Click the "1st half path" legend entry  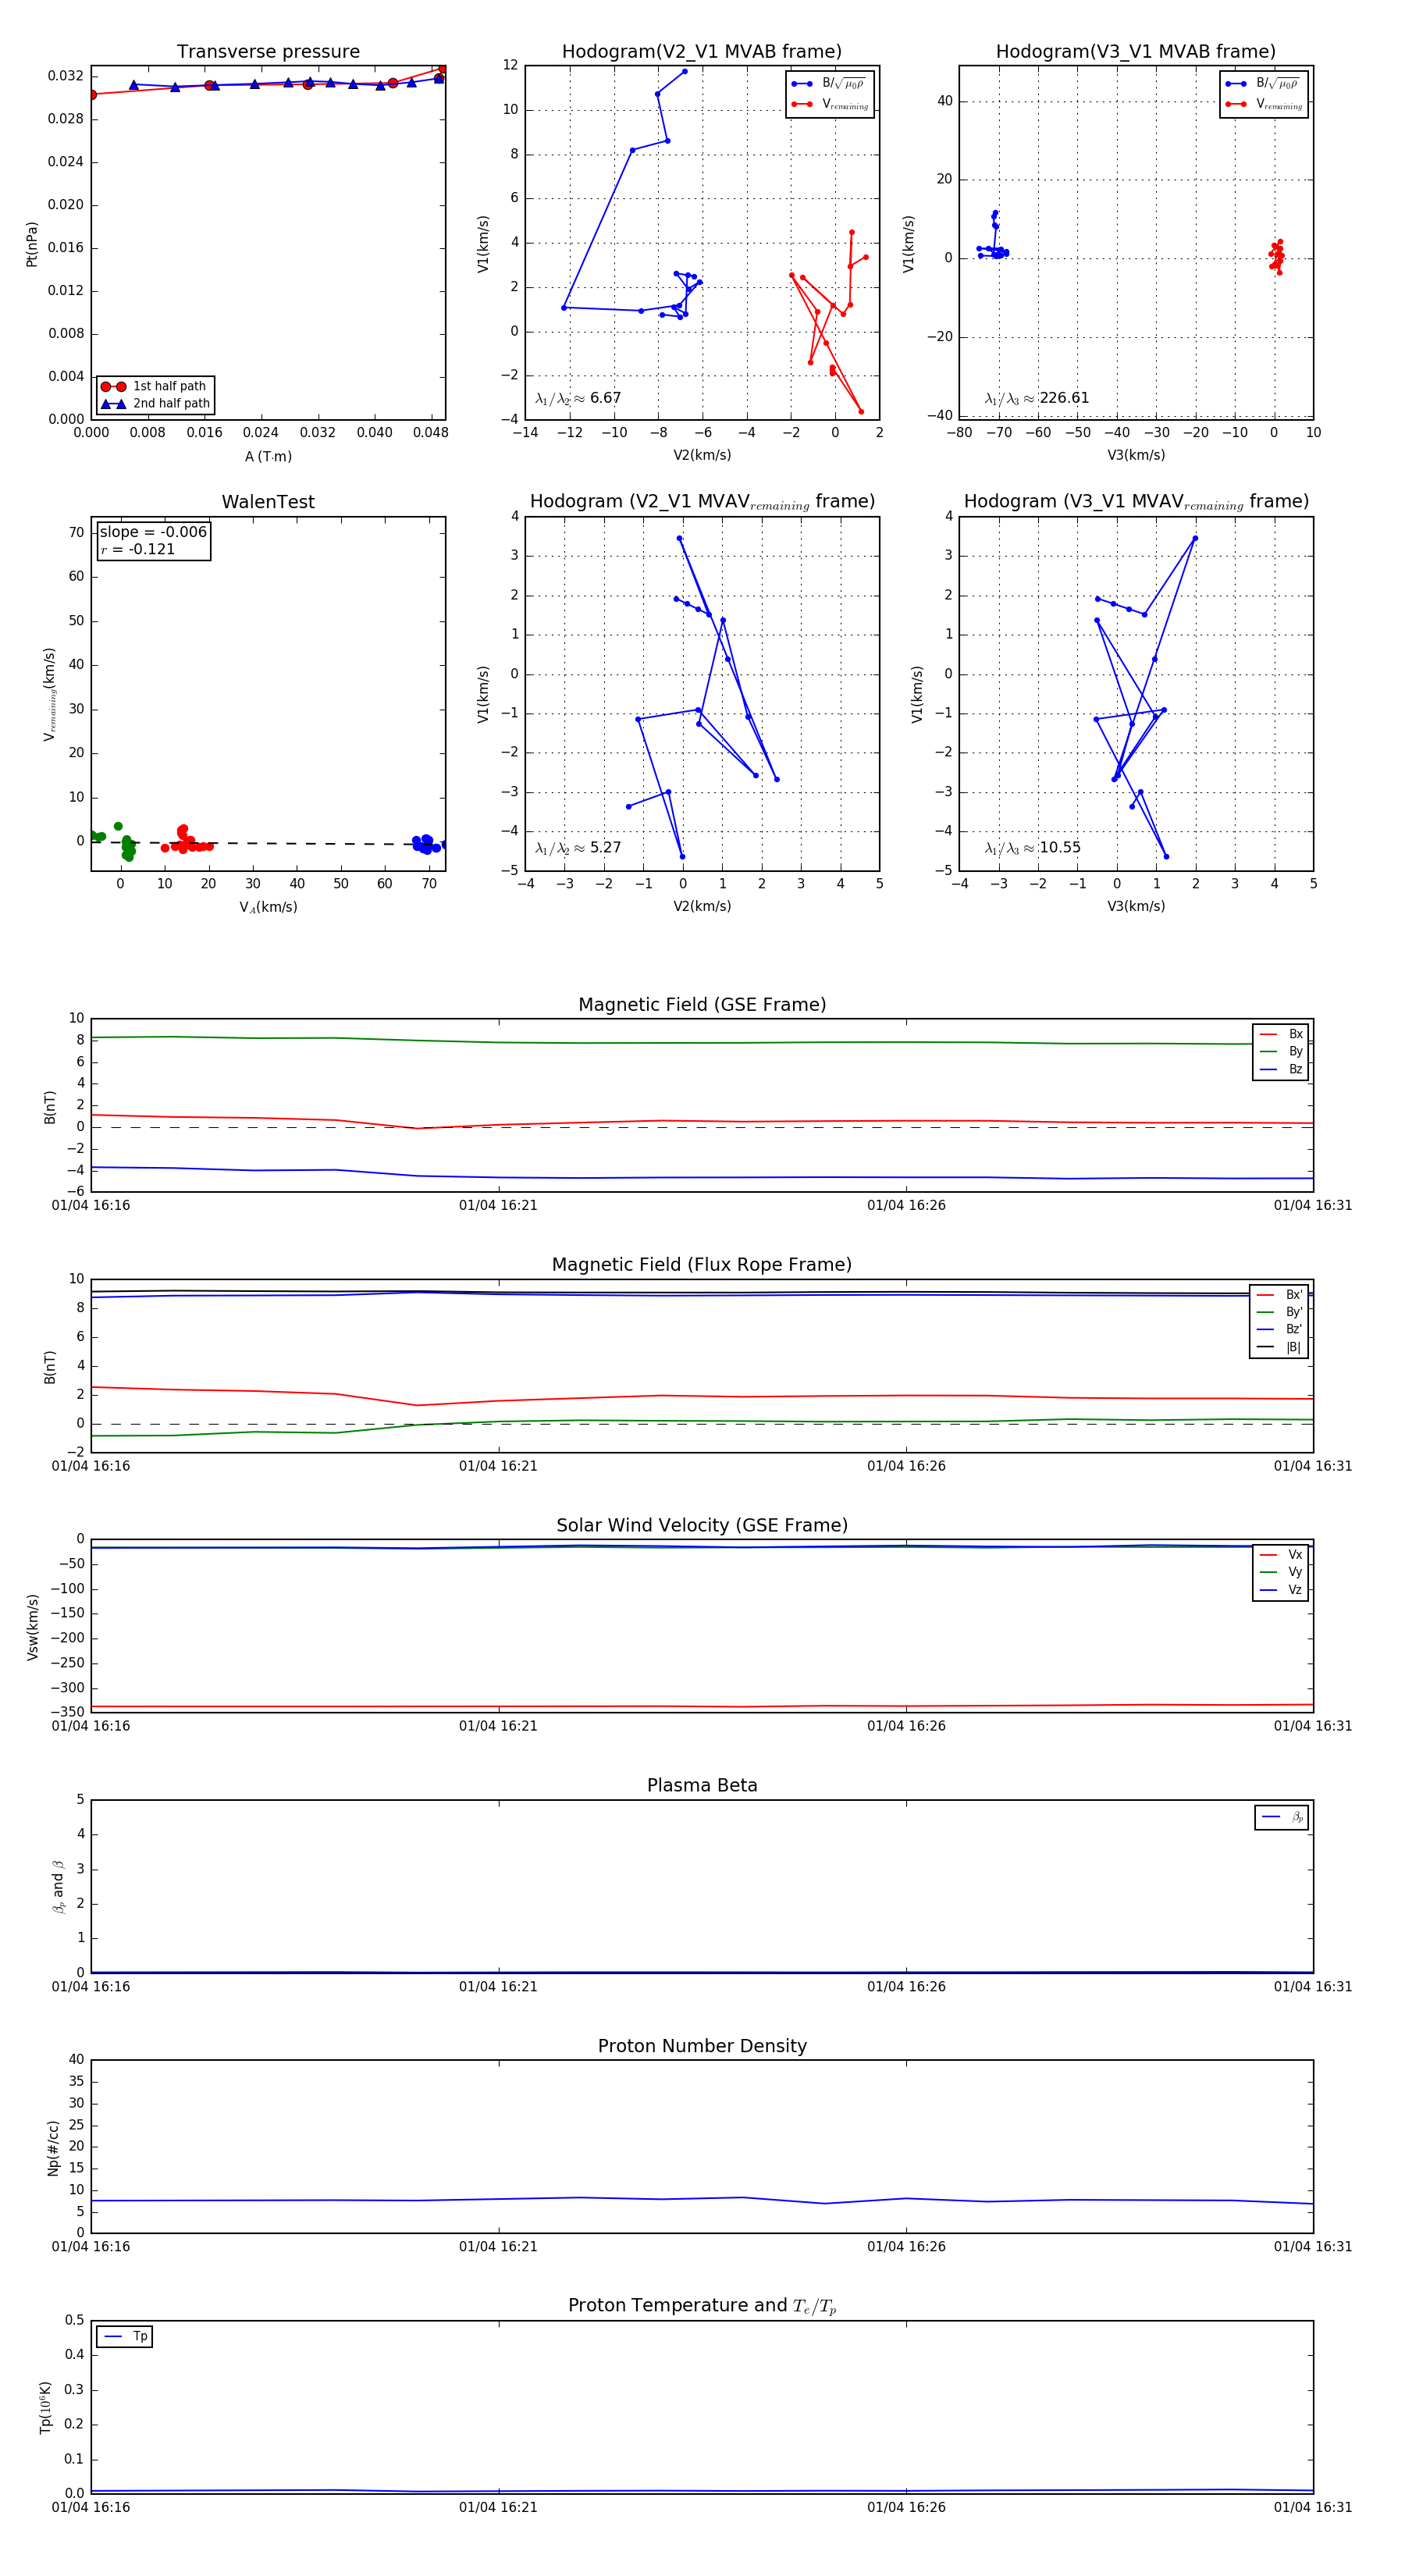(x=155, y=386)
